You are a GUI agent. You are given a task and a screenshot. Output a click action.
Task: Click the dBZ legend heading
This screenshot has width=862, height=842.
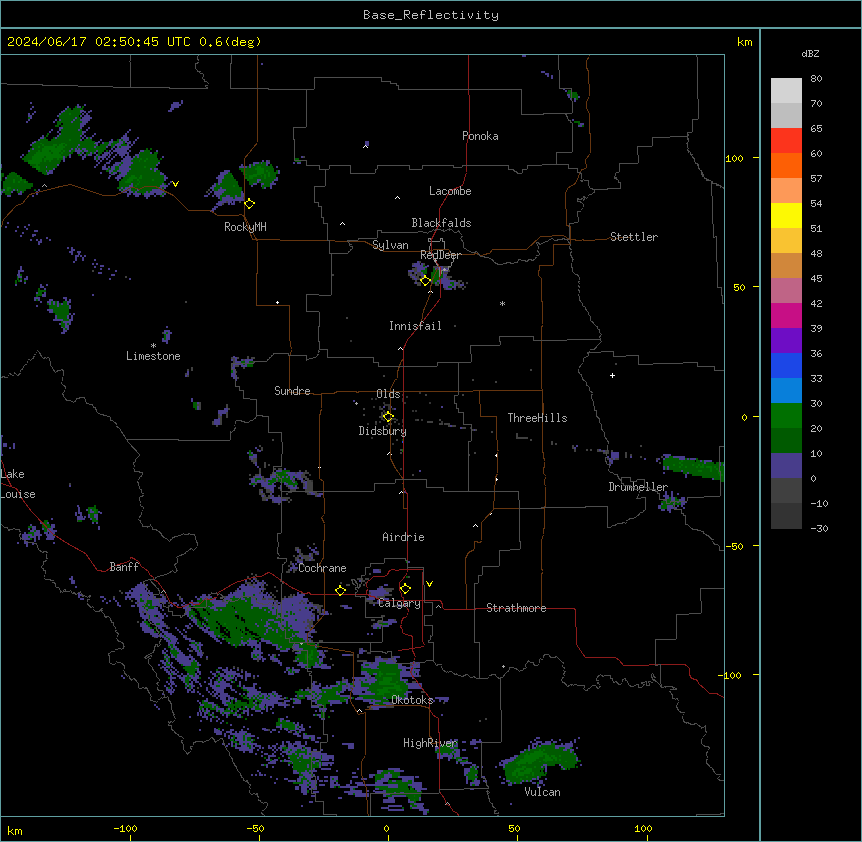pyautogui.click(x=810, y=54)
